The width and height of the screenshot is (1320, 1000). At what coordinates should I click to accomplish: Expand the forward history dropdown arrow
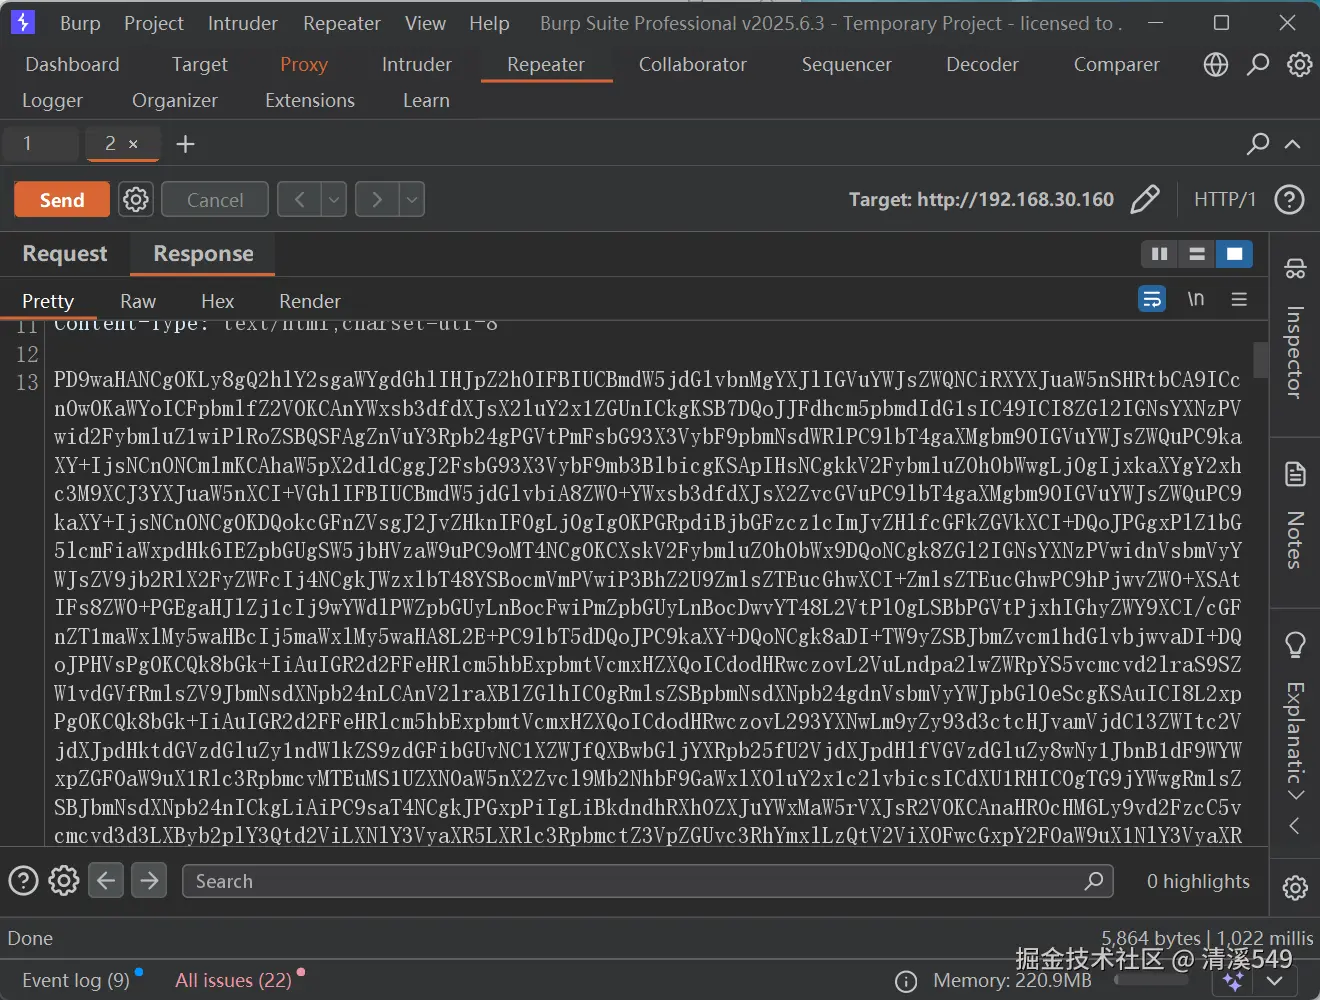point(412,199)
